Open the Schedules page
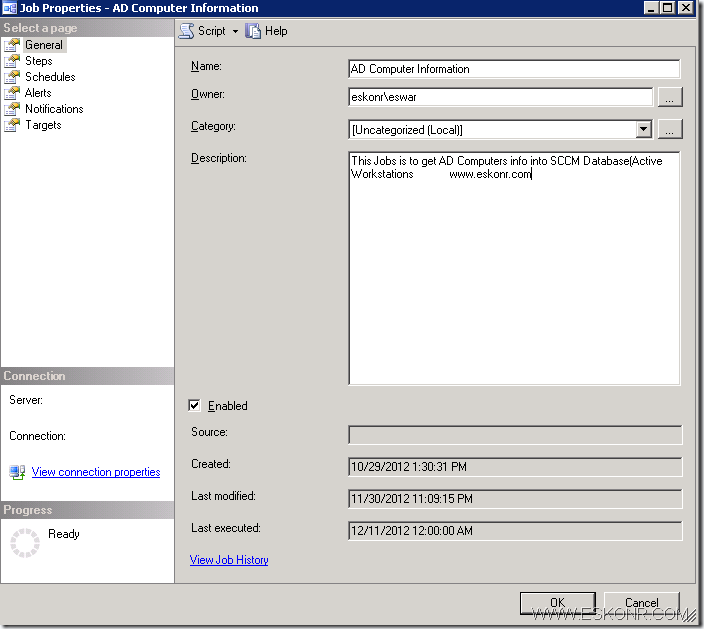Image resolution: width=704 pixels, height=629 pixels. [50, 77]
